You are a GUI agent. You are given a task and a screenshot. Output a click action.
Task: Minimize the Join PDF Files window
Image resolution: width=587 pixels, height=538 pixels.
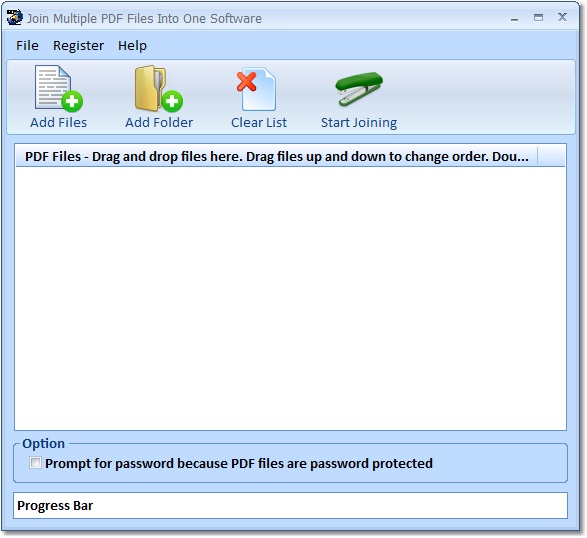(x=515, y=19)
